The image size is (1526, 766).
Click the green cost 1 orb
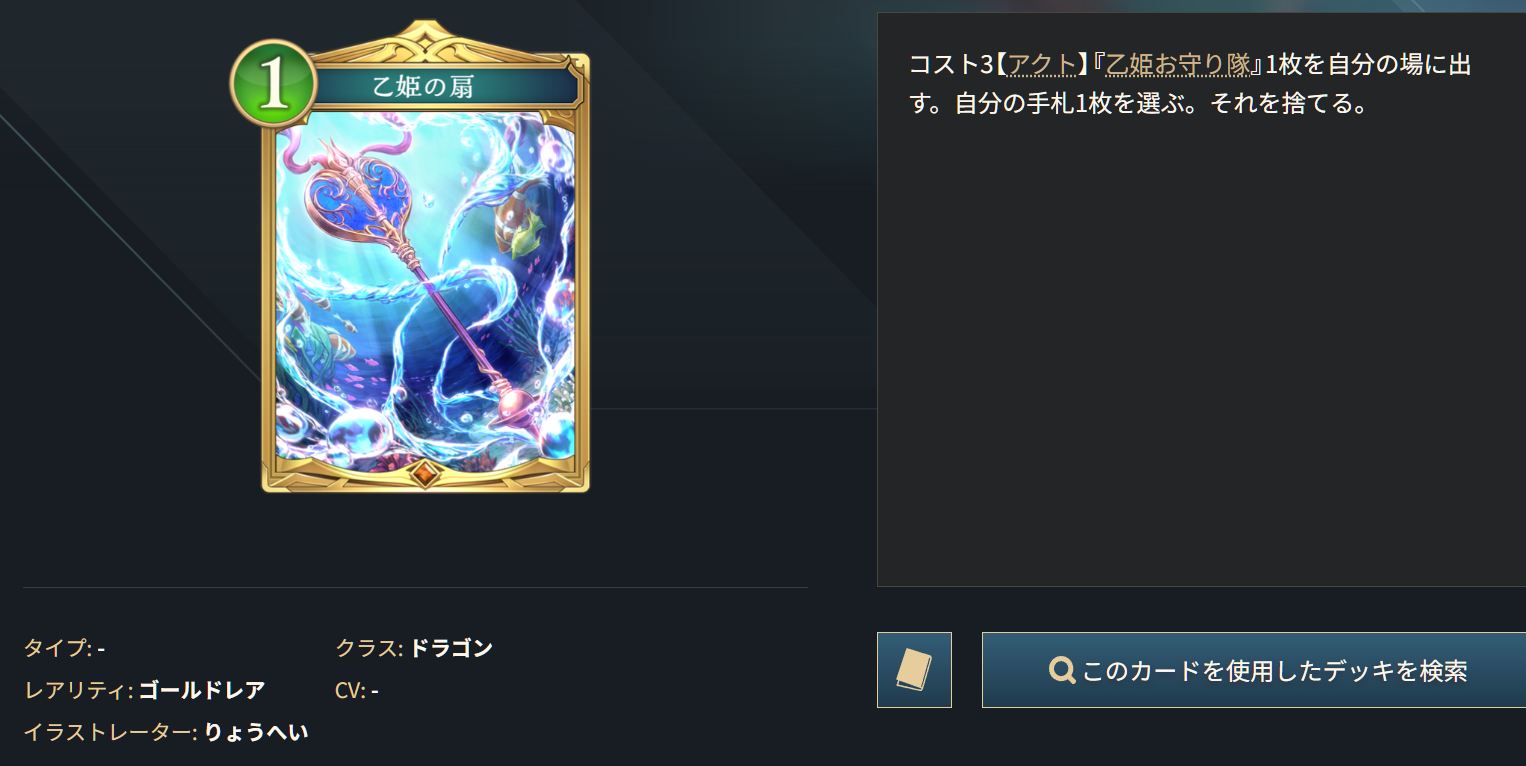point(273,84)
